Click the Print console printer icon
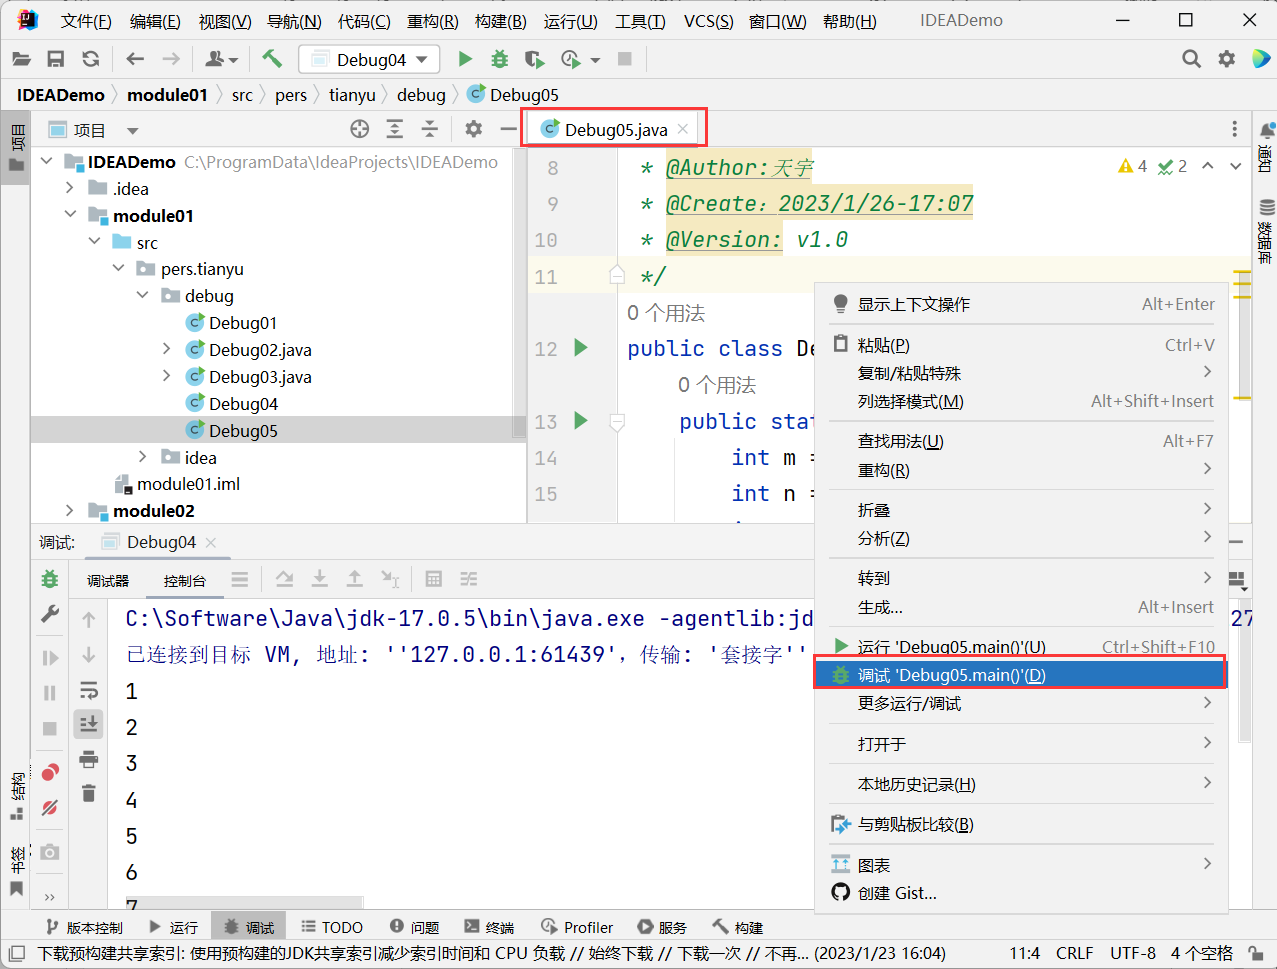The image size is (1277, 969). tap(89, 759)
